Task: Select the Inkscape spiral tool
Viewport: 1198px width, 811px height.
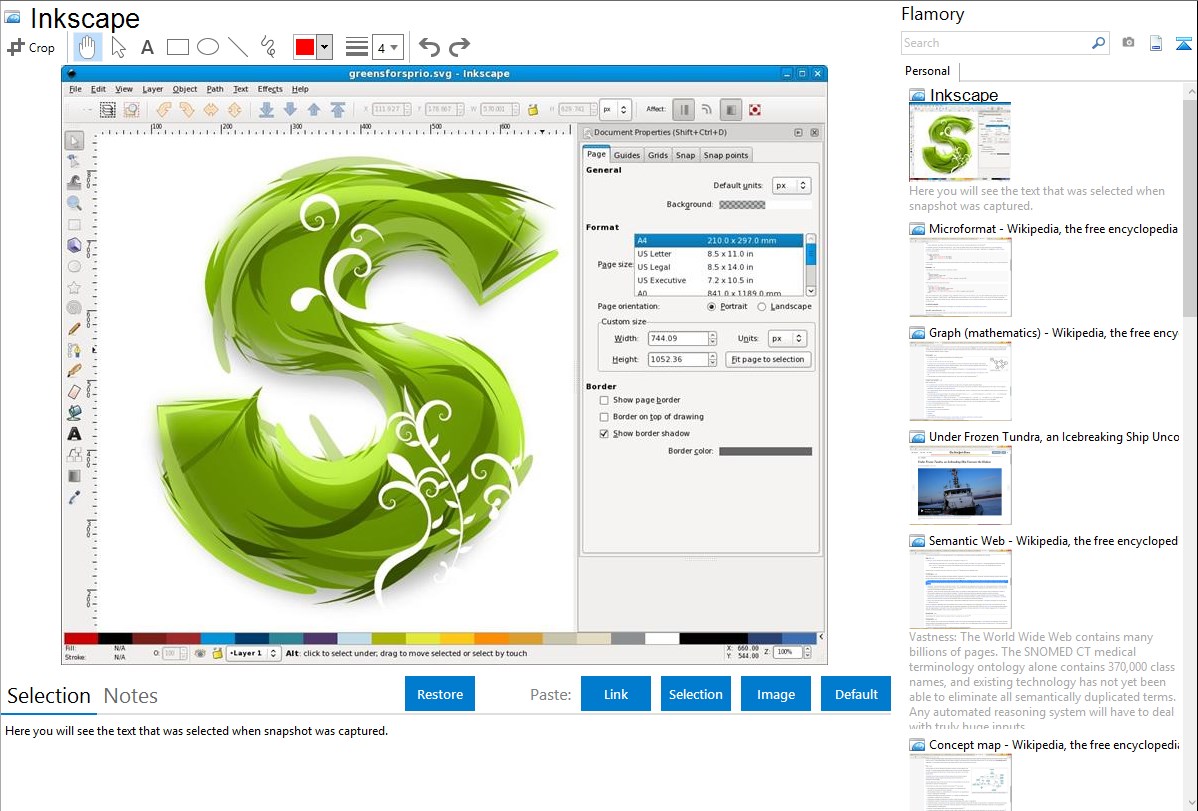Action: (74, 307)
